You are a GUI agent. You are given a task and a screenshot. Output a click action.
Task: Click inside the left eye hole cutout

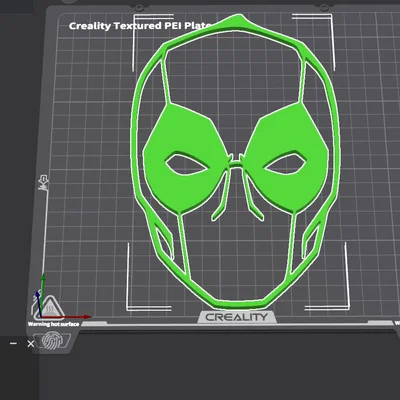click(x=186, y=163)
